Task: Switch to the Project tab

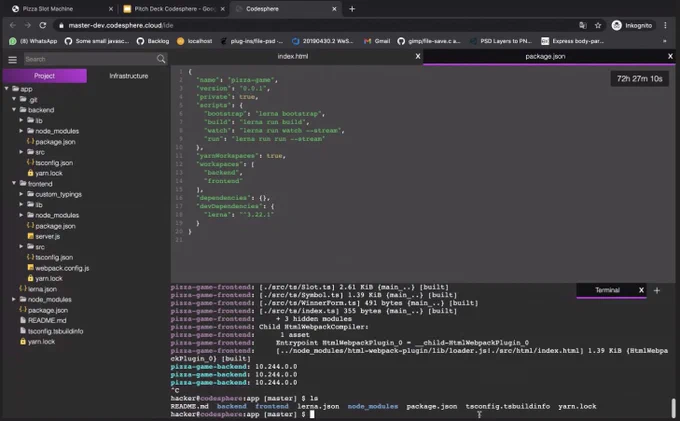Action: [x=45, y=76]
